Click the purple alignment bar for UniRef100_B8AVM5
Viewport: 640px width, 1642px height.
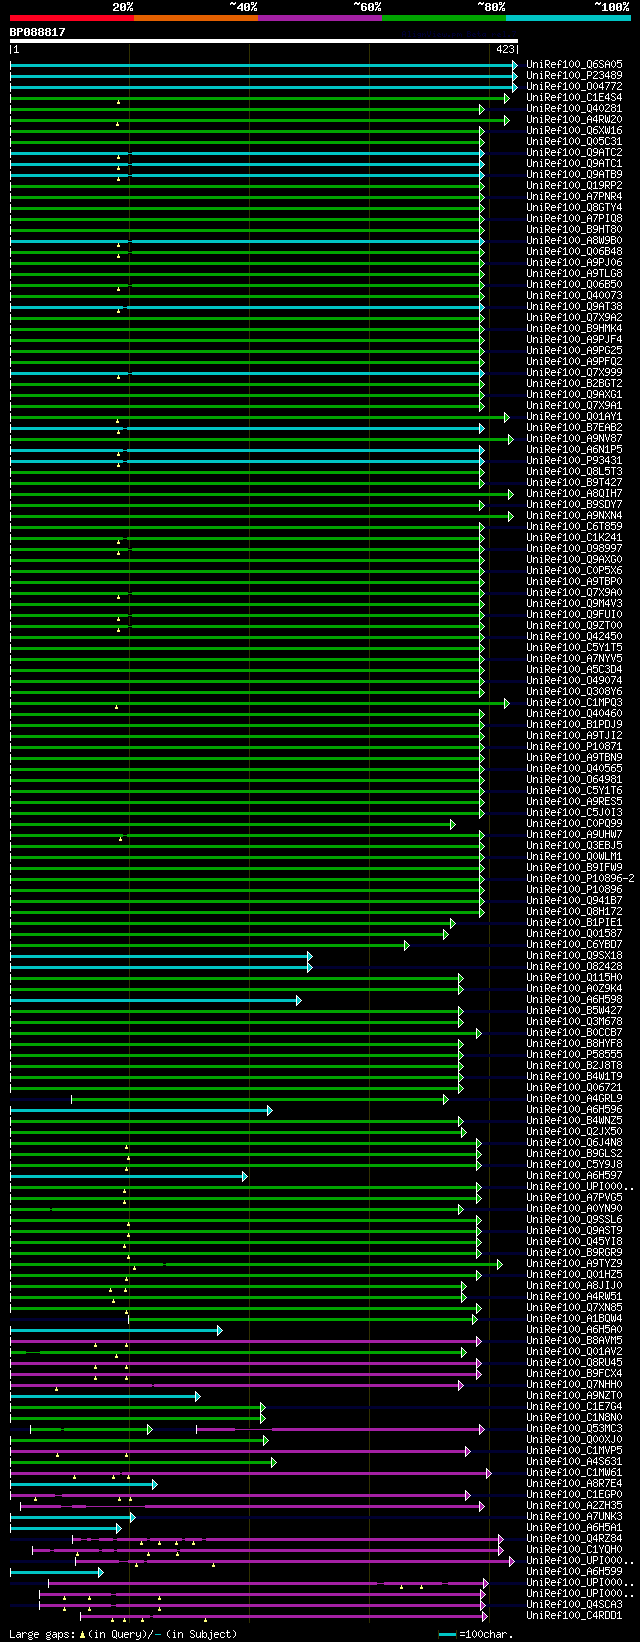click(245, 1341)
